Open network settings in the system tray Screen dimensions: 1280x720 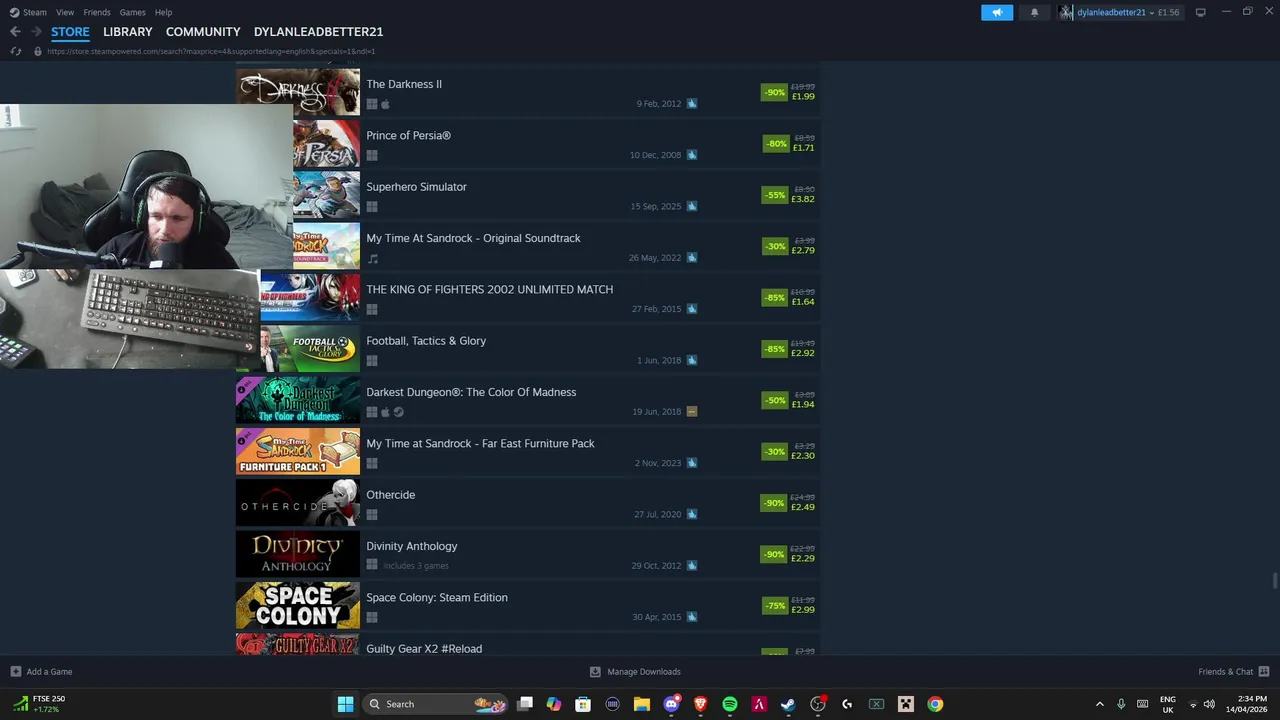pos(1192,704)
